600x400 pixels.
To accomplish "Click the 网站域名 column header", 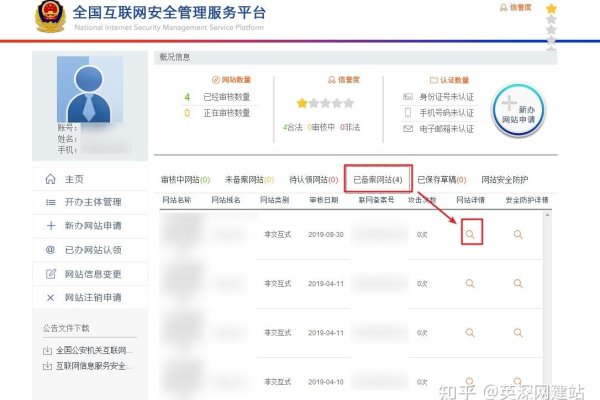I will click(226, 200).
